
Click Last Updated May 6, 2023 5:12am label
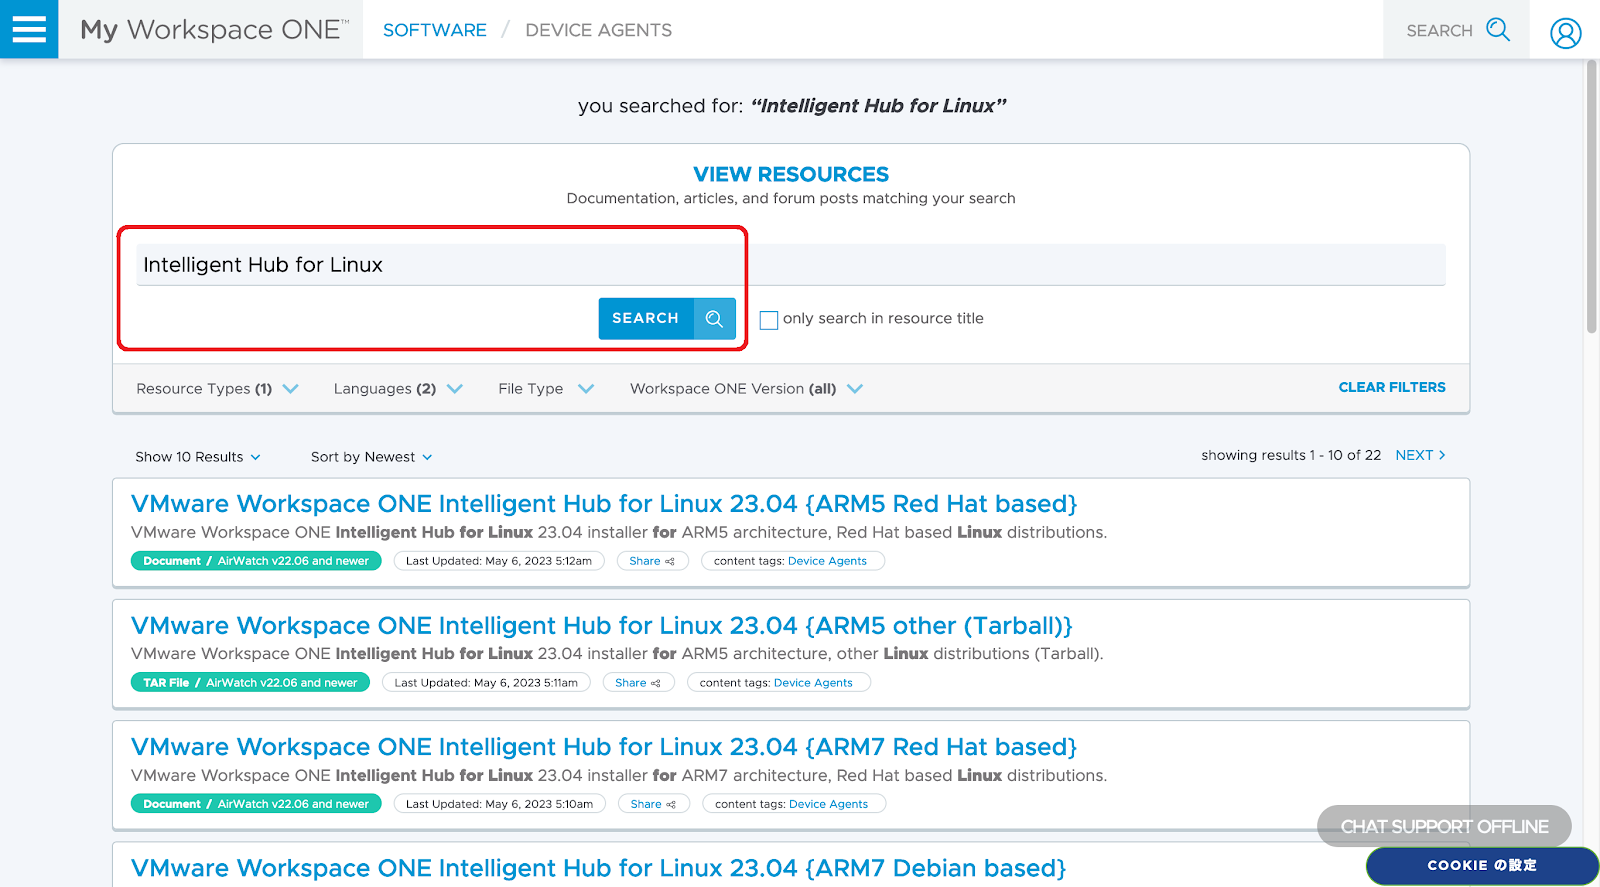[x=499, y=561]
